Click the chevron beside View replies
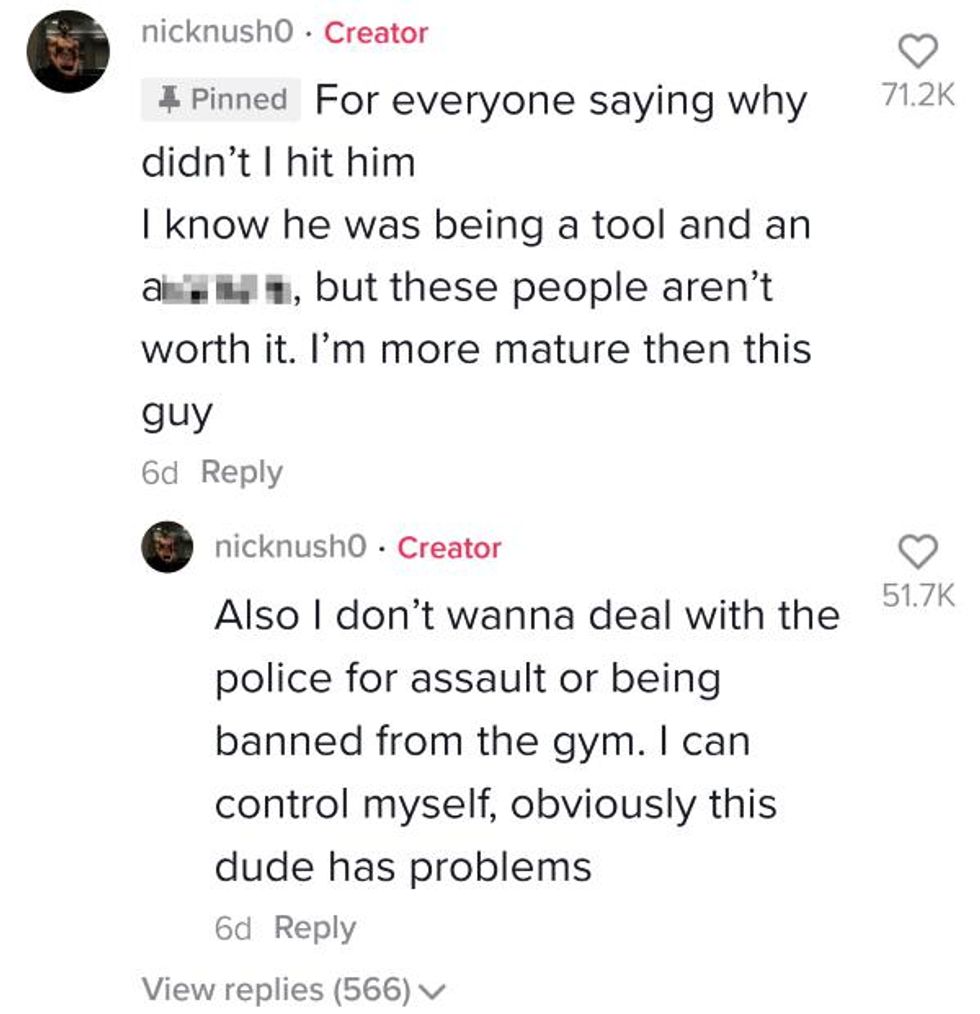 (x=432, y=991)
